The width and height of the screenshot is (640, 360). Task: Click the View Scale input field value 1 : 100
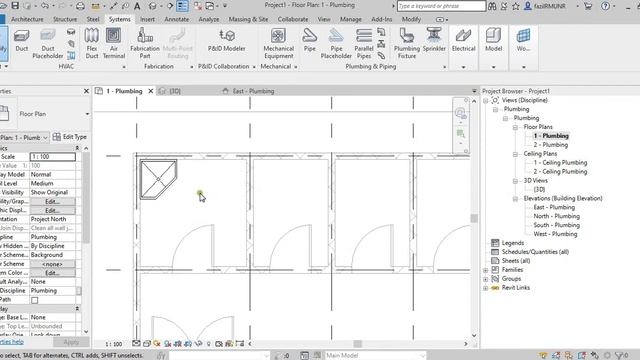(53, 157)
